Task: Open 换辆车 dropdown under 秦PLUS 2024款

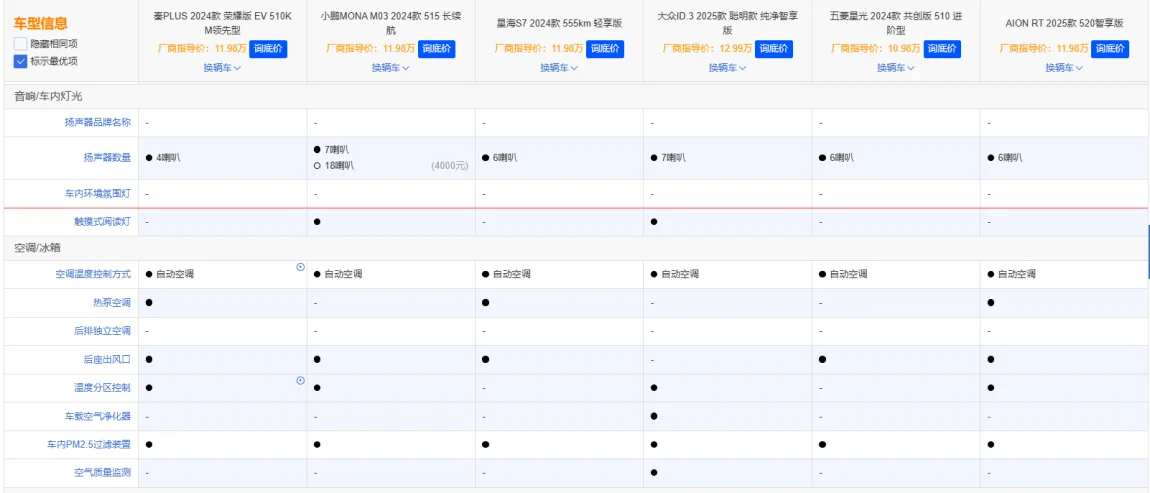Action: [223, 67]
